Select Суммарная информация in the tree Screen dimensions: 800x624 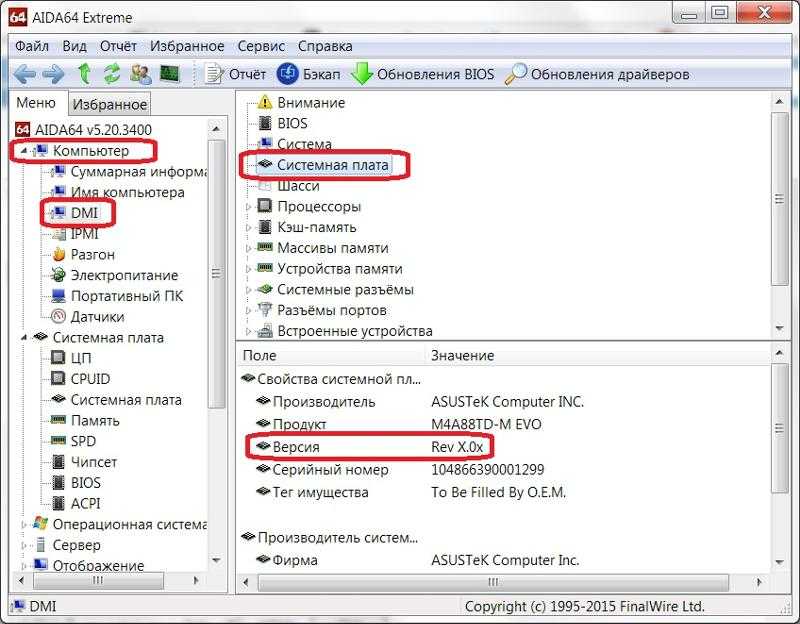tap(139, 171)
